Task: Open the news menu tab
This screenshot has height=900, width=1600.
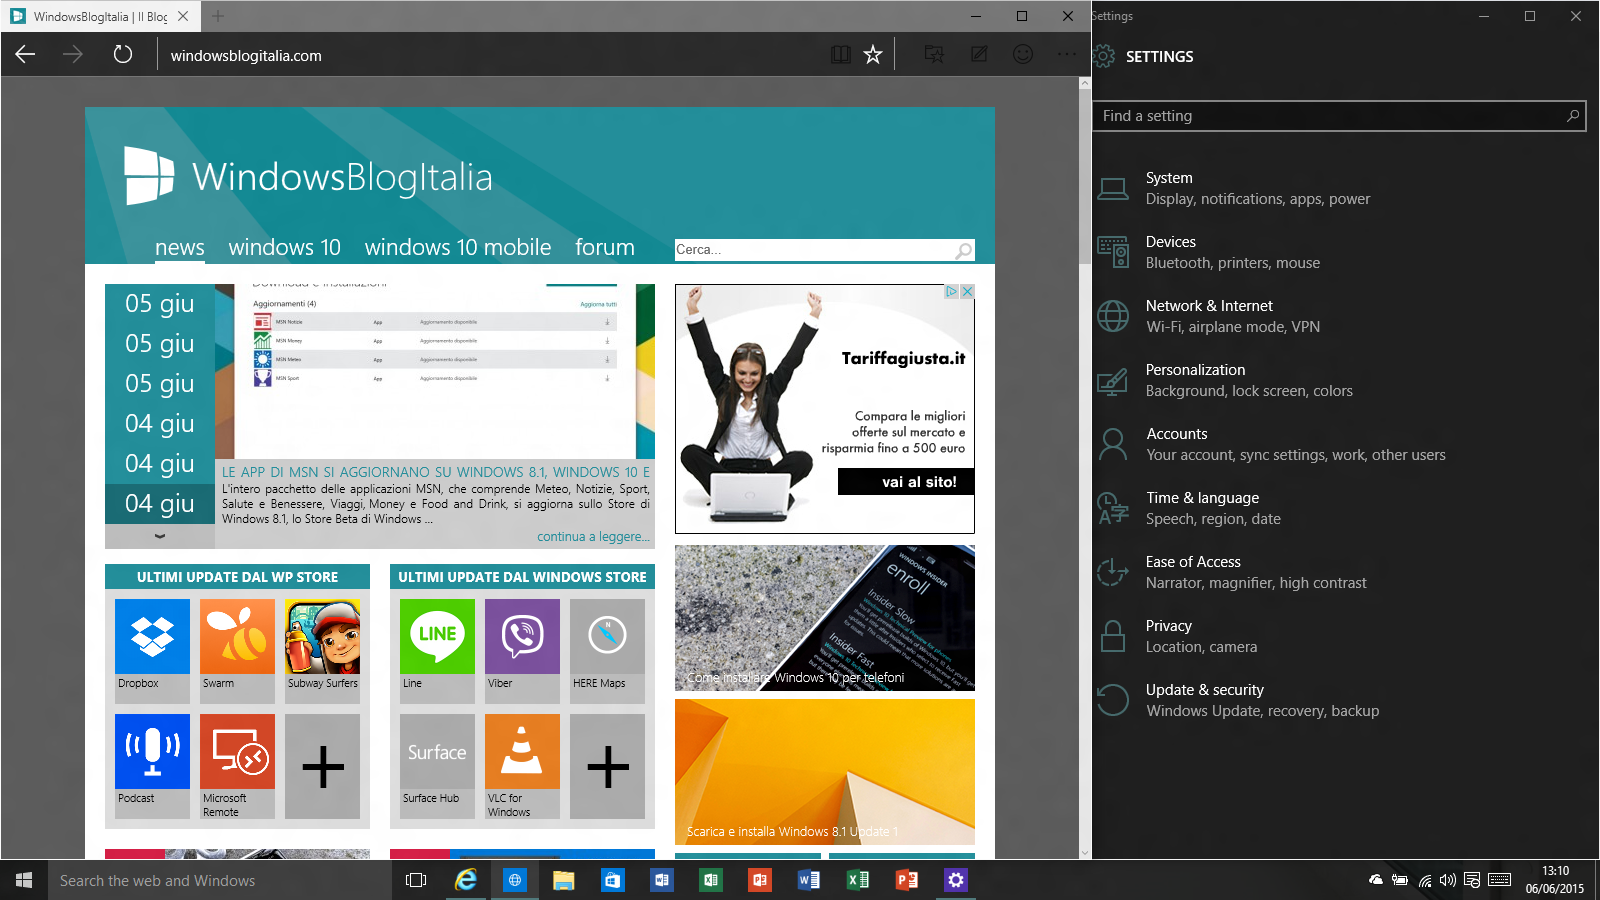Action: [179, 247]
